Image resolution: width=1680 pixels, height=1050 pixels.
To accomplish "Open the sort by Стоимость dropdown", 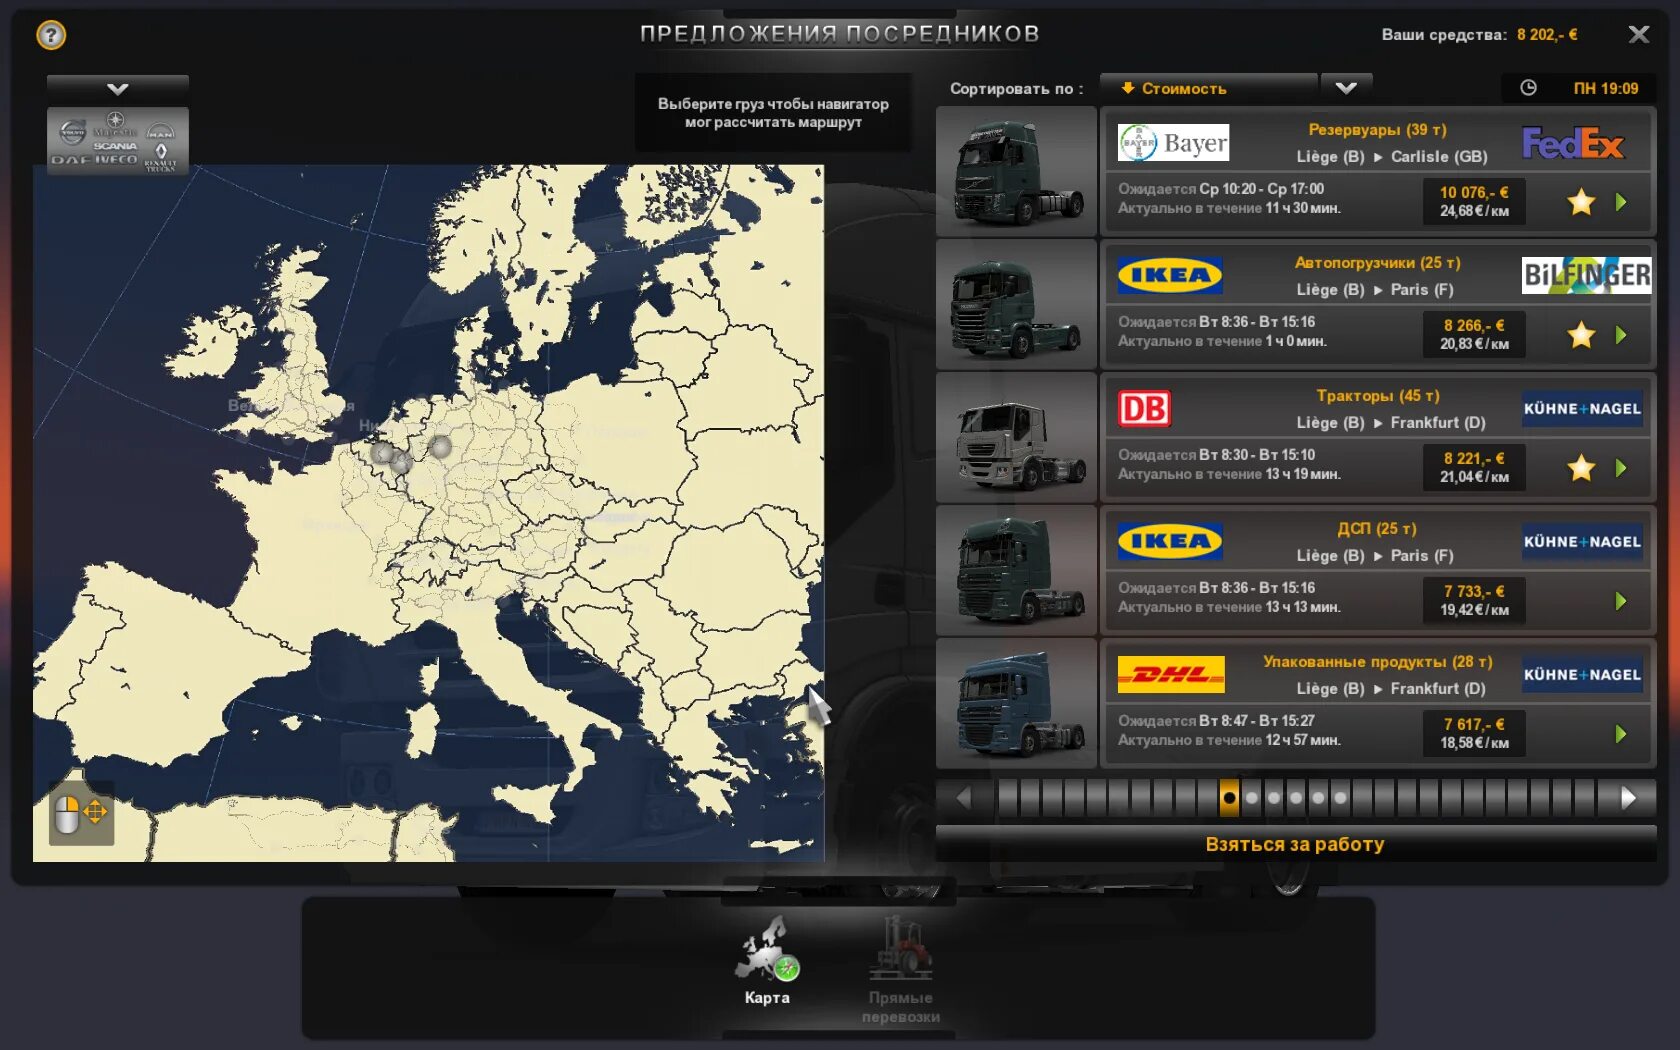I will click(x=1208, y=88).
